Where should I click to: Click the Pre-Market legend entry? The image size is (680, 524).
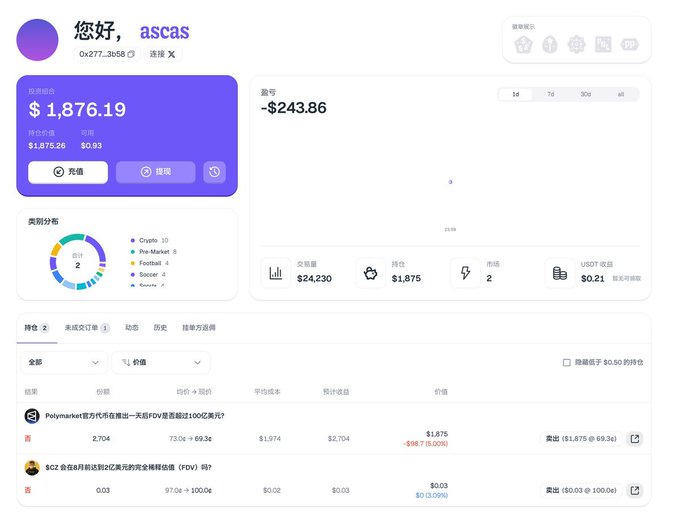154,252
